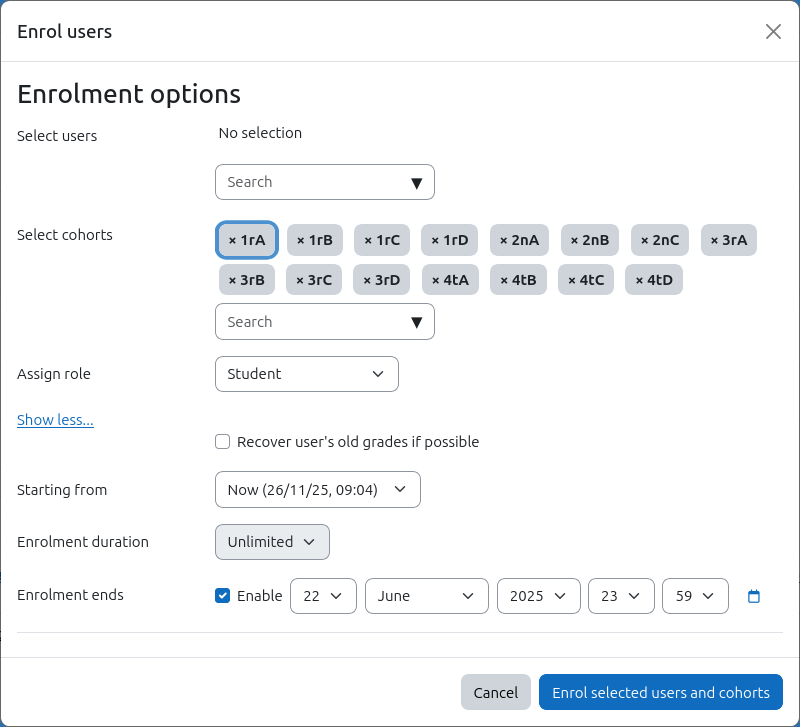Disable the Enrolment ends Enable checkbox
Screen dimensions: 800x727
coord(223,596)
